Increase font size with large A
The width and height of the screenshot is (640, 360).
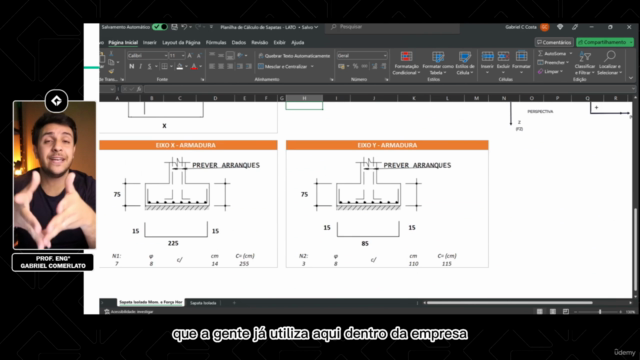coord(190,56)
